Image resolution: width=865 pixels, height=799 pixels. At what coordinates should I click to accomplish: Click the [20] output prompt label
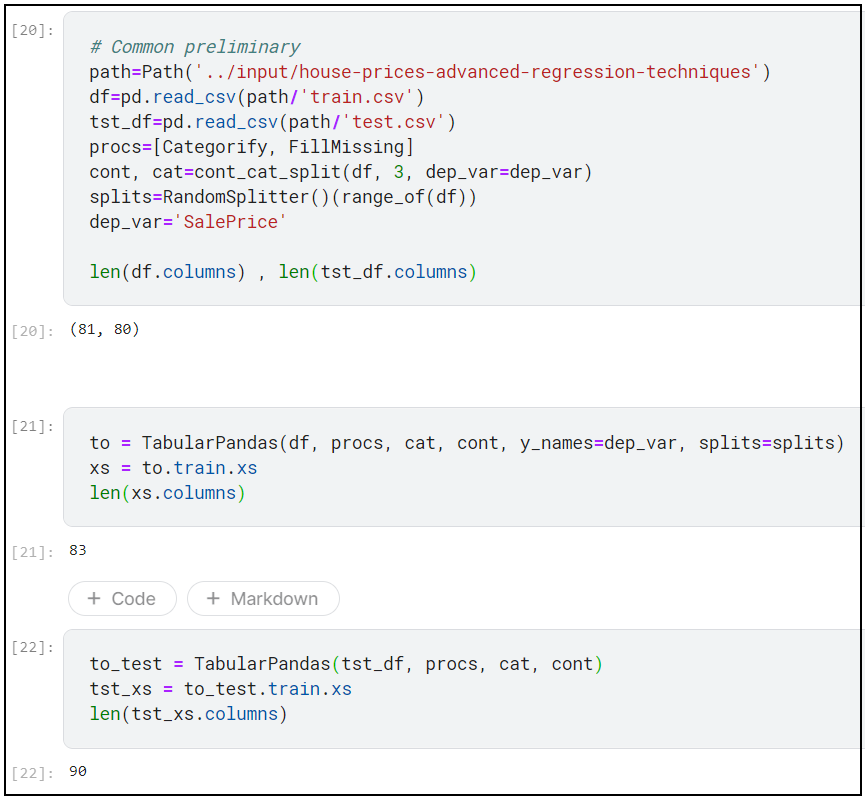33,331
